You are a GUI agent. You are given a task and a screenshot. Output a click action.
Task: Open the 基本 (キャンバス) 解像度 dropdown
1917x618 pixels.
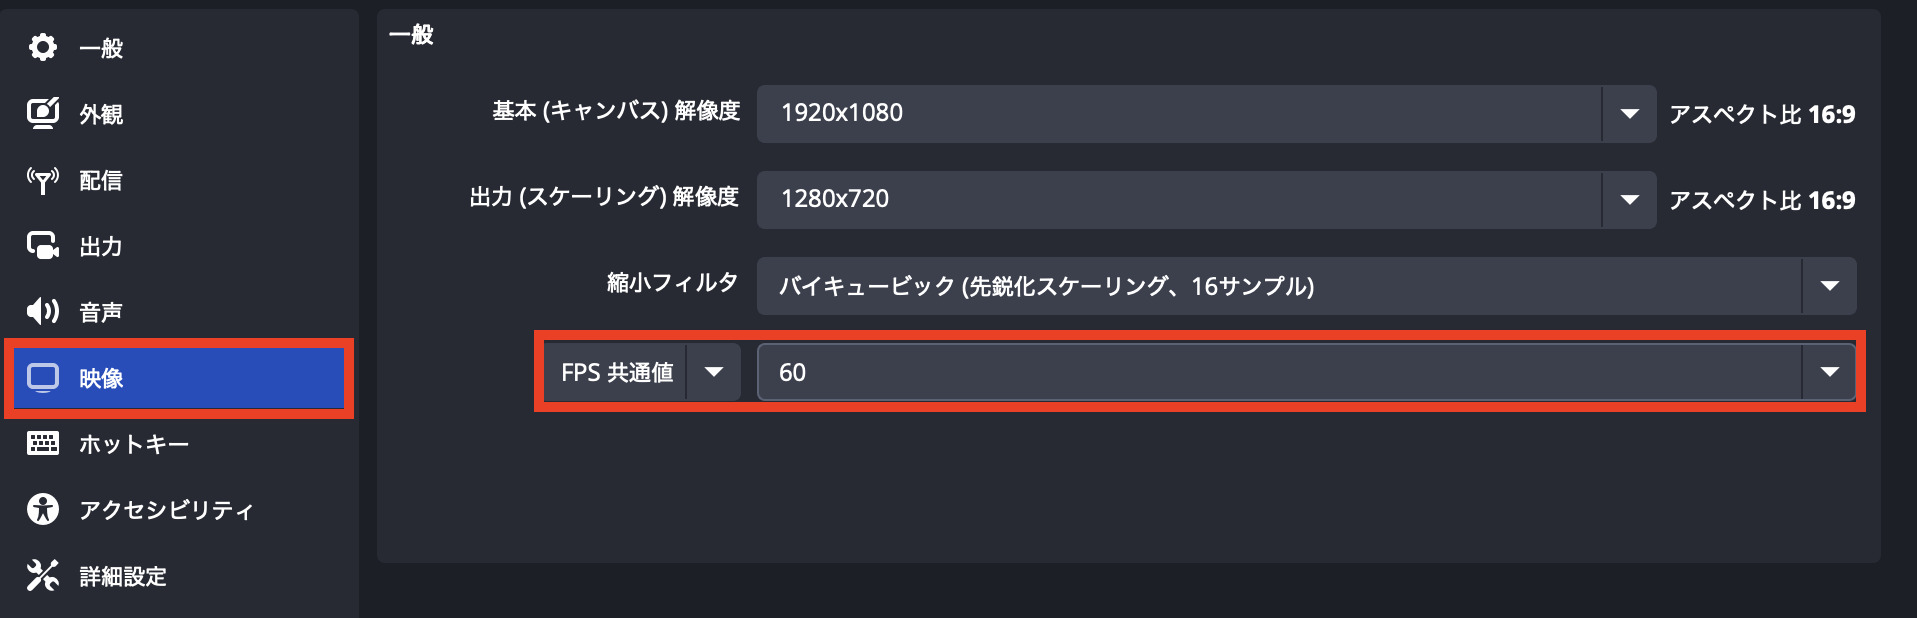pos(1630,113)
